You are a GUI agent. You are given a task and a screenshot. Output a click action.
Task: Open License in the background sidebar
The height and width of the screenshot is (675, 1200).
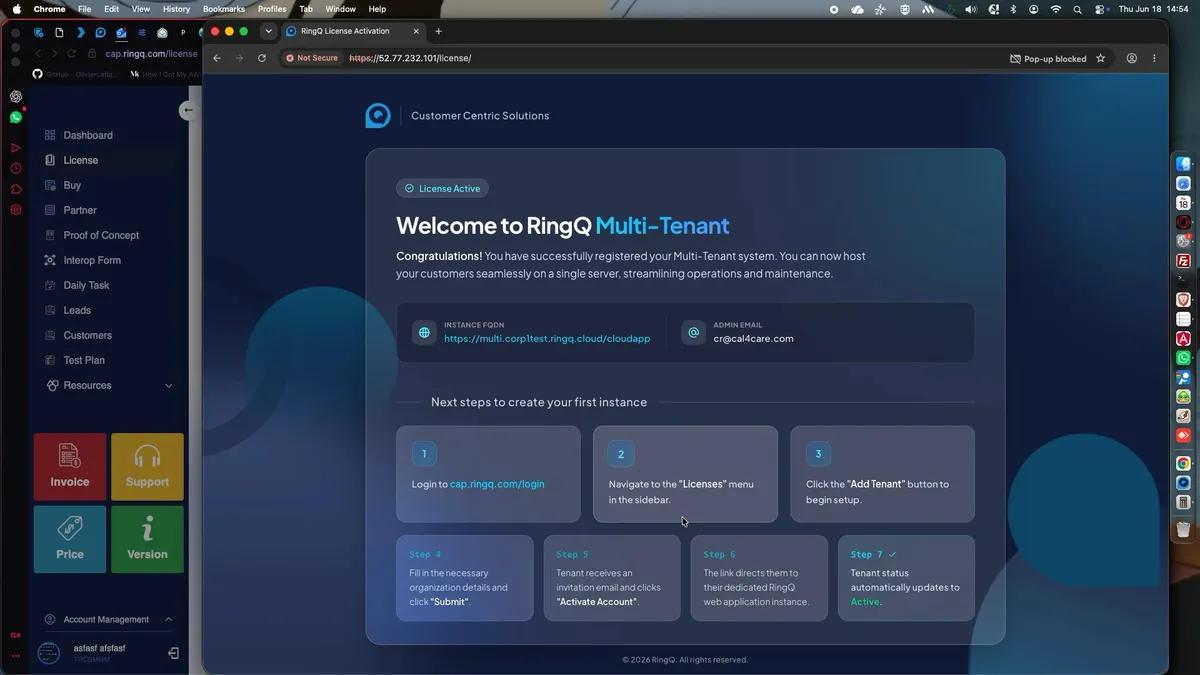(80, 160)
